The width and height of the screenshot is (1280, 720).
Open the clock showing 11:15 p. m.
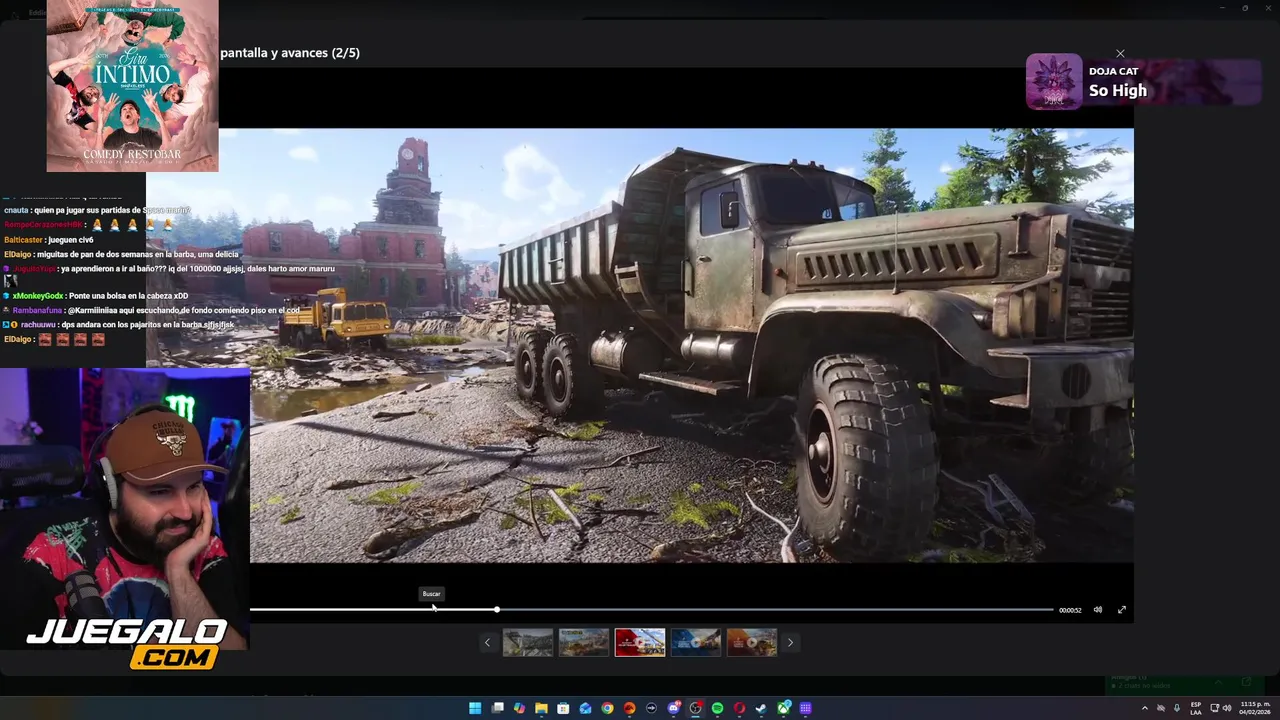[1254, 708]
